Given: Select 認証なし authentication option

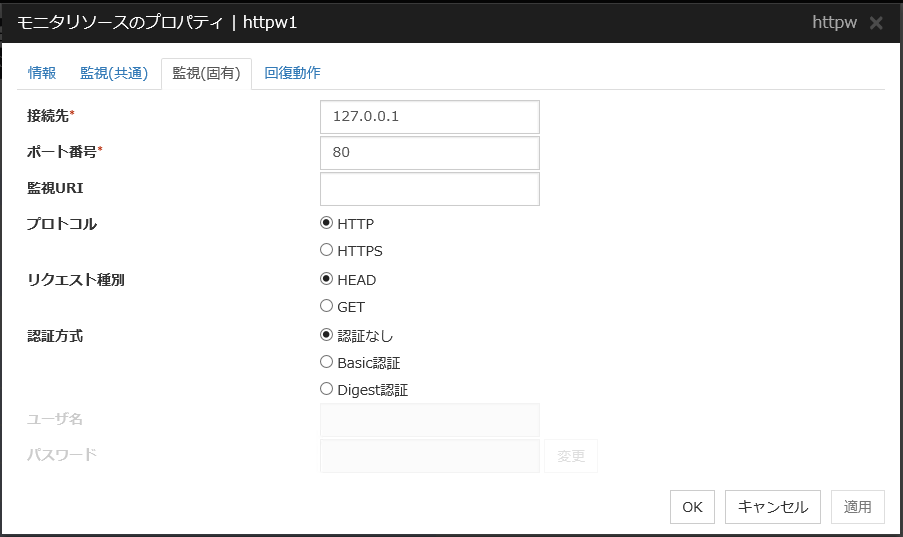Looking at the screenshot, I should 327,336.
